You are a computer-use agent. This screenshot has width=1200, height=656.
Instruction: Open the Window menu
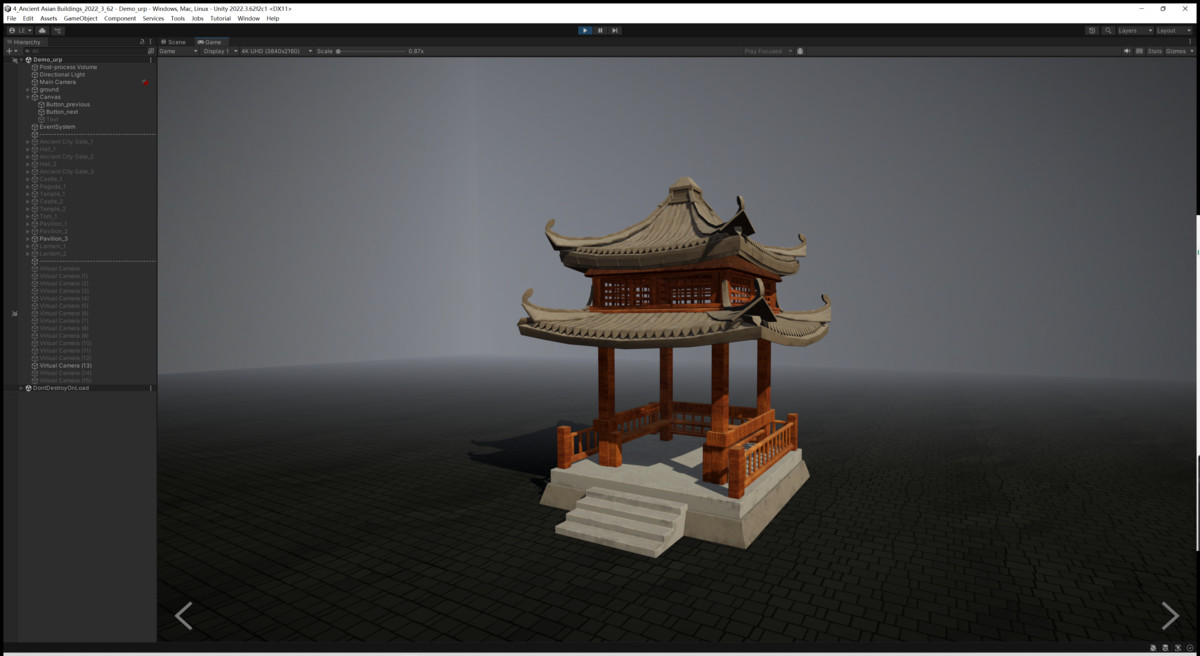pos(248,17)
